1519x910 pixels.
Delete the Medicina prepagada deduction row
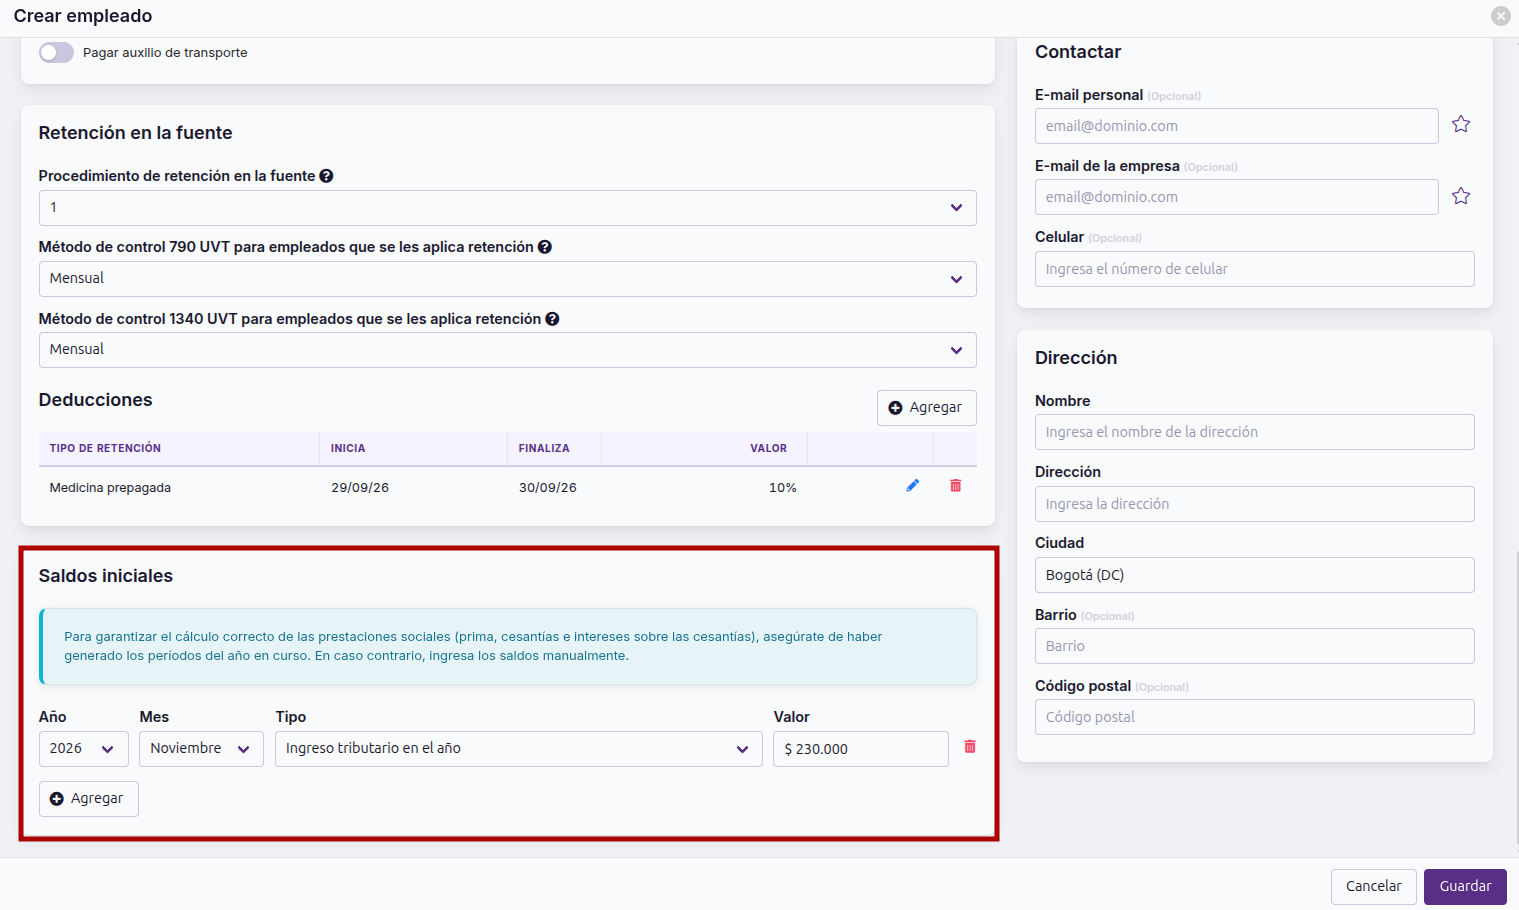click(x=955, y=486)
